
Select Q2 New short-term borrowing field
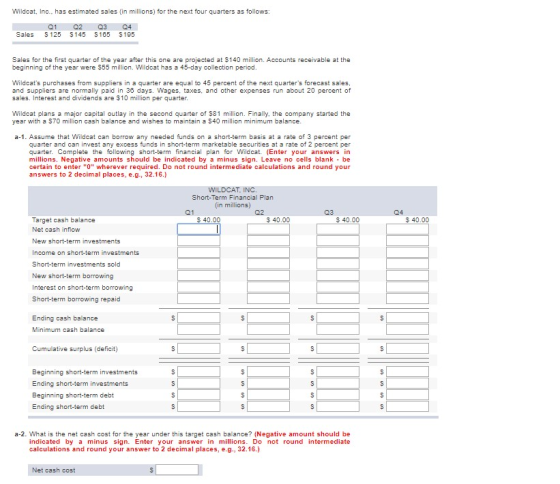point(268,276)
